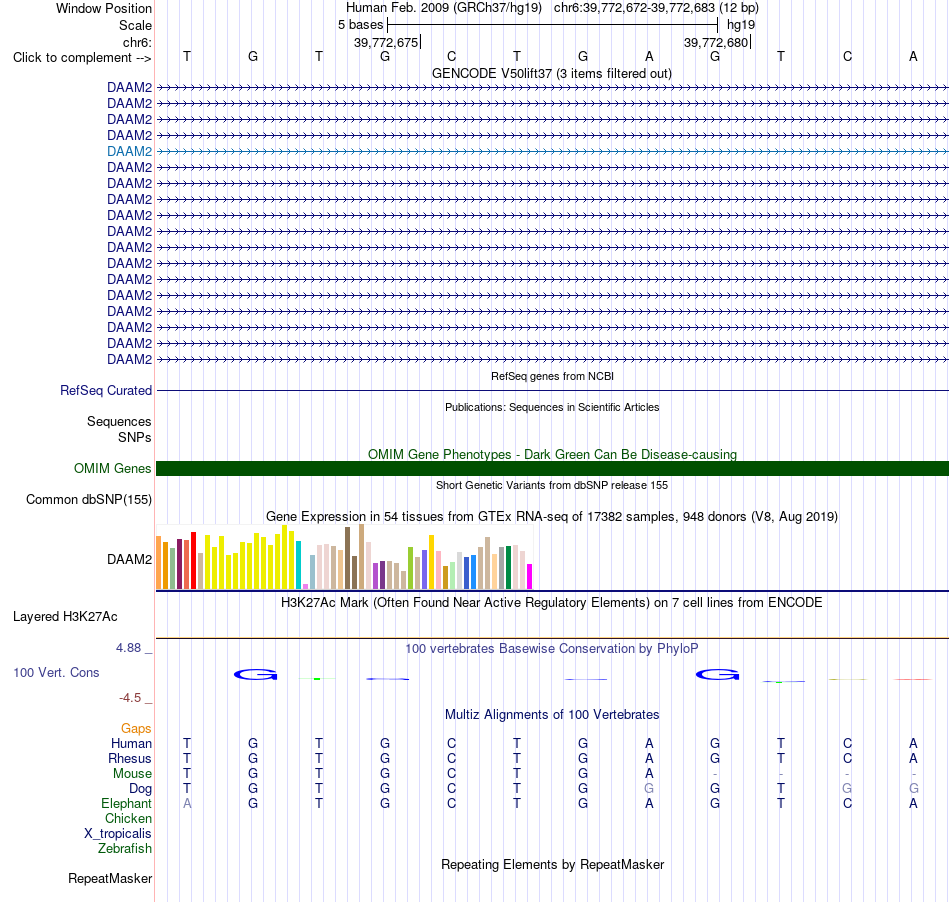Click the Sequences track label

click(x=119, y=422)
